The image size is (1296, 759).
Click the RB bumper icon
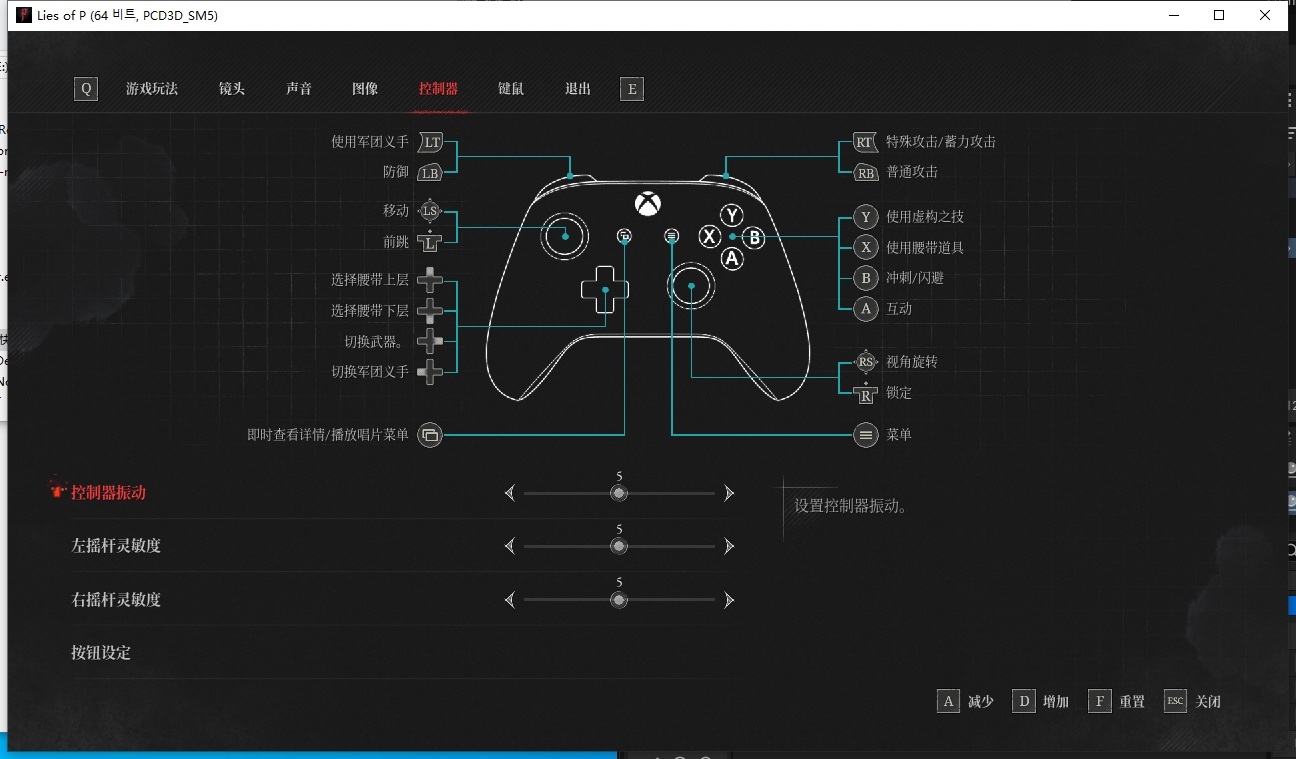point(866,173)
